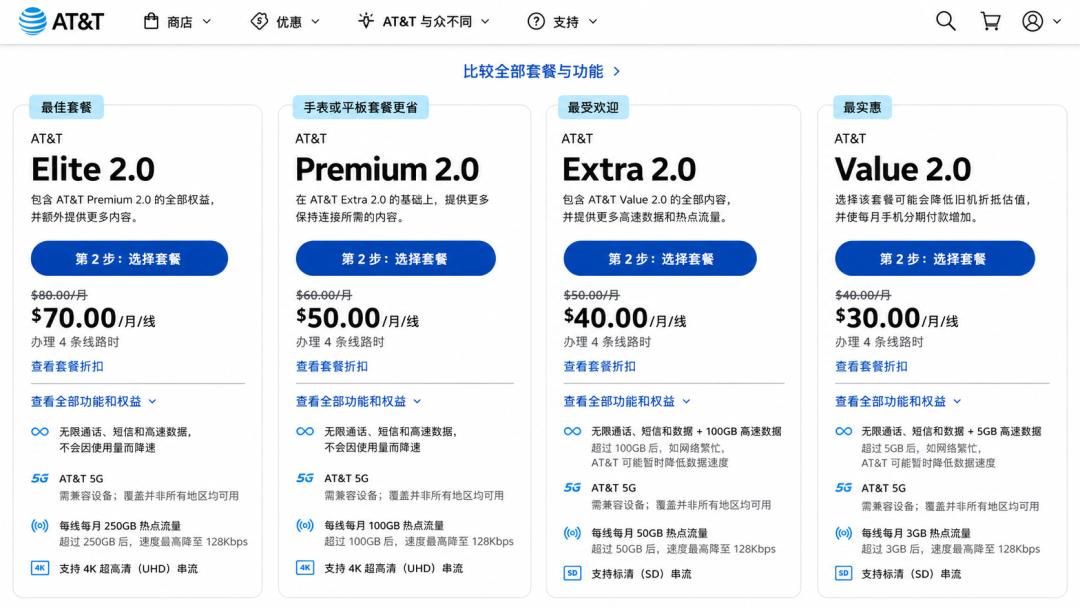Click 第 2 步：选择套餐 for Value 2.0

point(935,258)
